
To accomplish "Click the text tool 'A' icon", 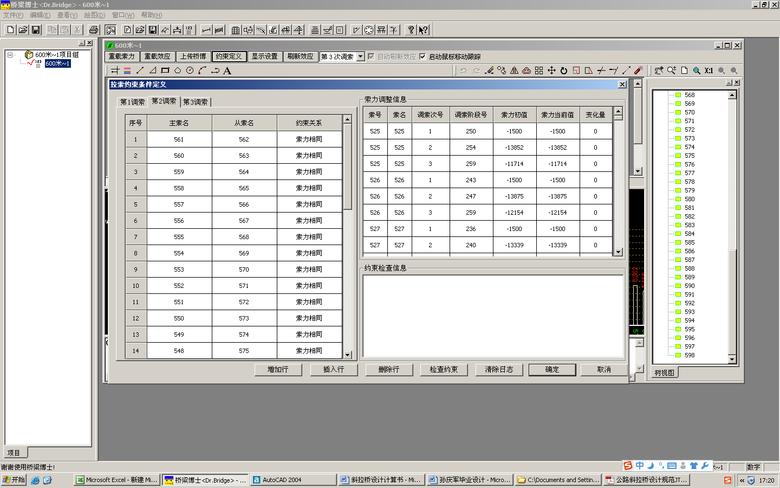I will (227, 71).
